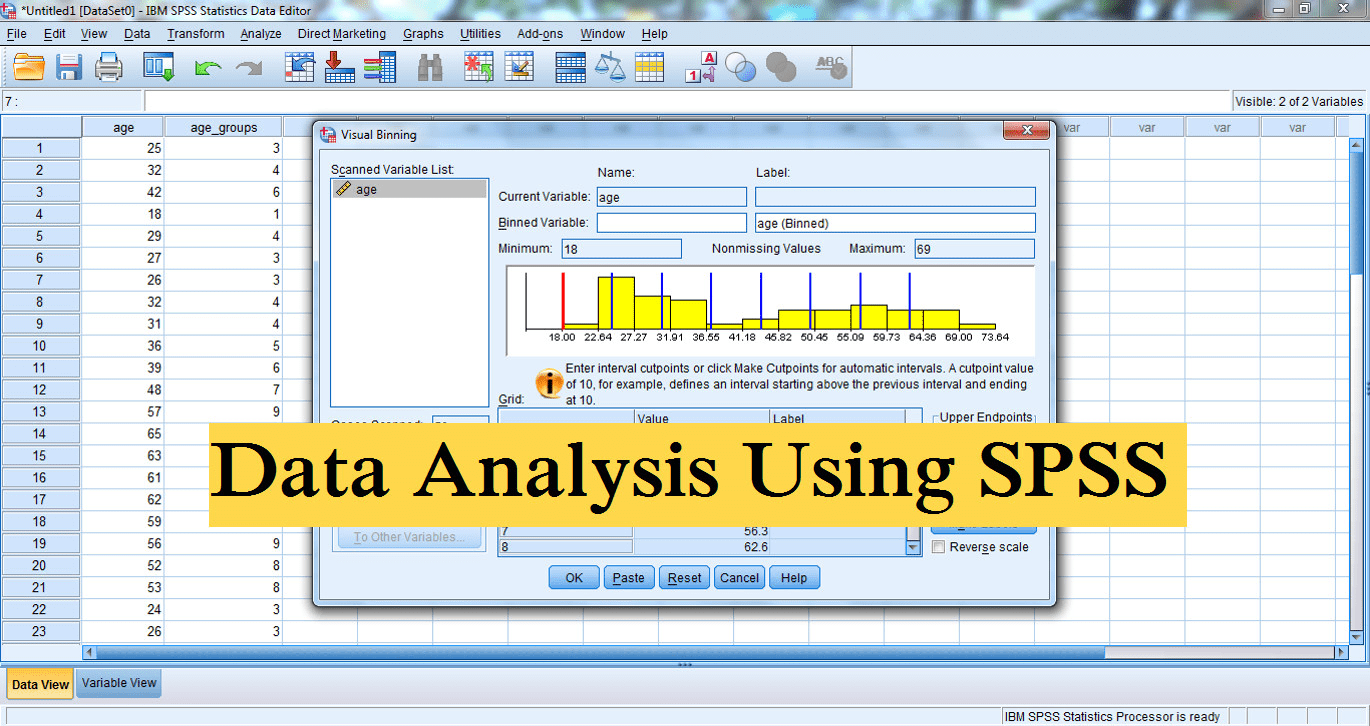Image resolution: width=1370 pixels, height=726 pixels.
Task: Open the Analyze menu
Action: click(261, 33)
